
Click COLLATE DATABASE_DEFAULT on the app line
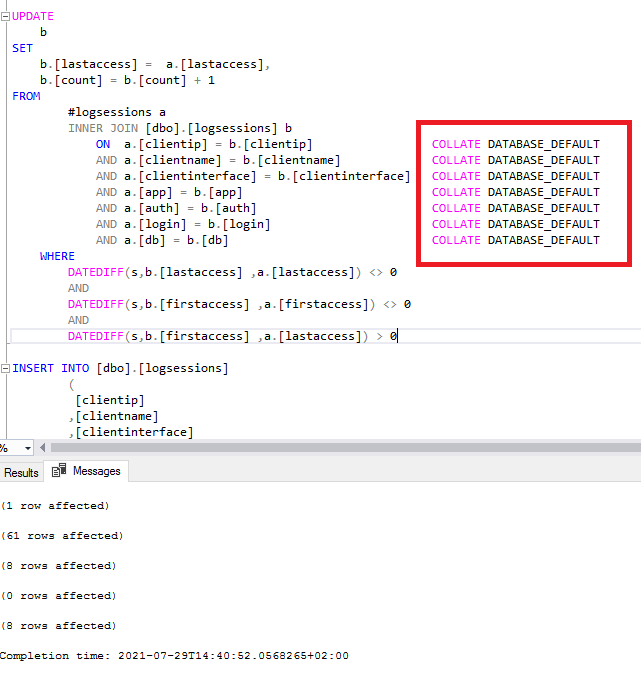pos(516,193)
